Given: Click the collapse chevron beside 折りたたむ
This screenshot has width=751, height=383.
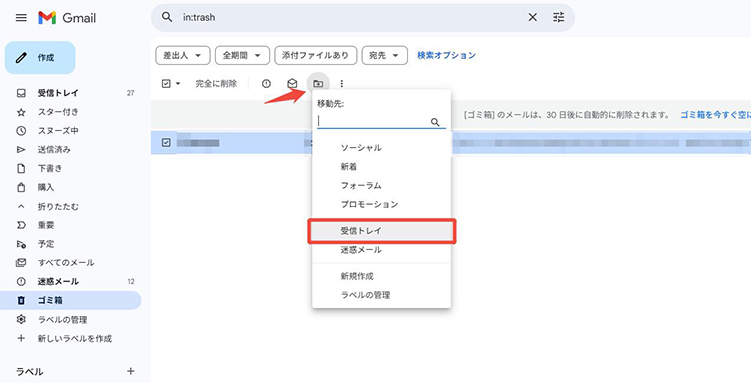Looking at the screenshot, I should (21, 207).
